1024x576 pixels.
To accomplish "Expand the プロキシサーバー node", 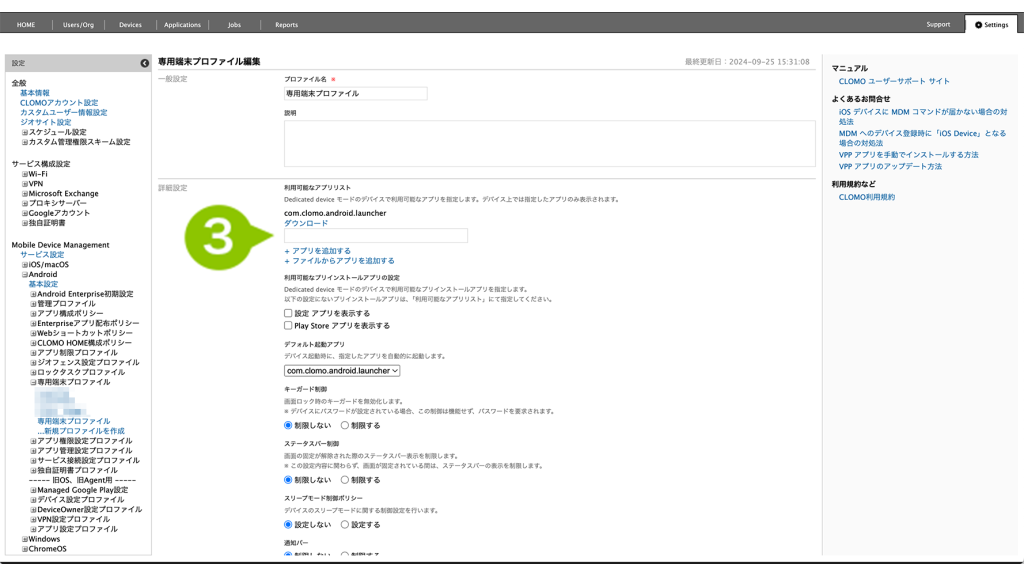I will click(25, 204).
